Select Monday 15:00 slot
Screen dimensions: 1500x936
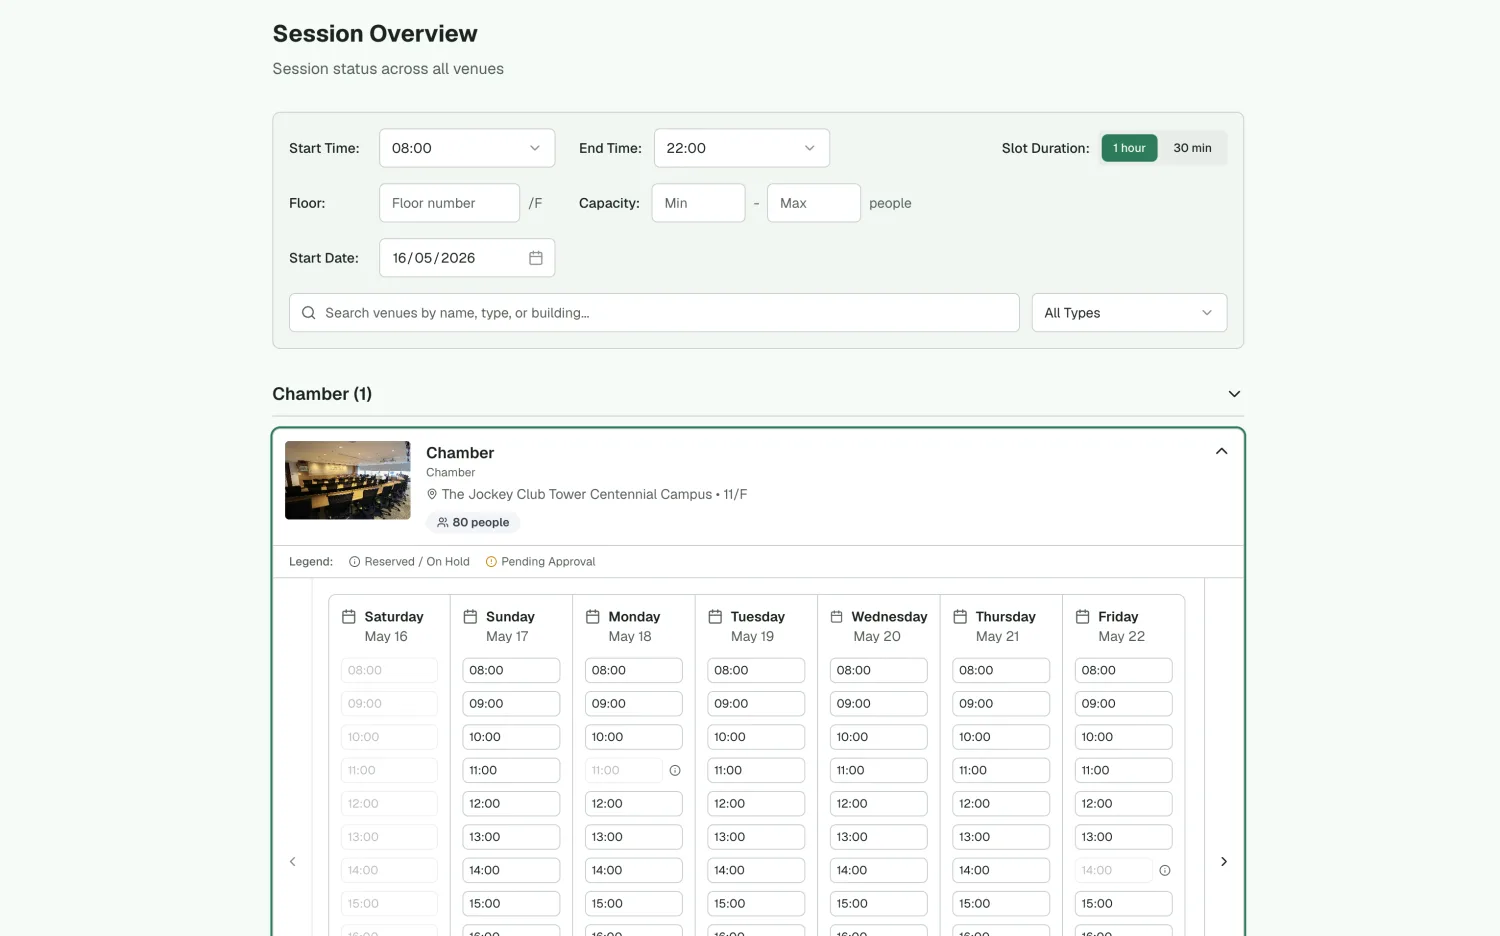pyautogui.click(x=634, y=904)
